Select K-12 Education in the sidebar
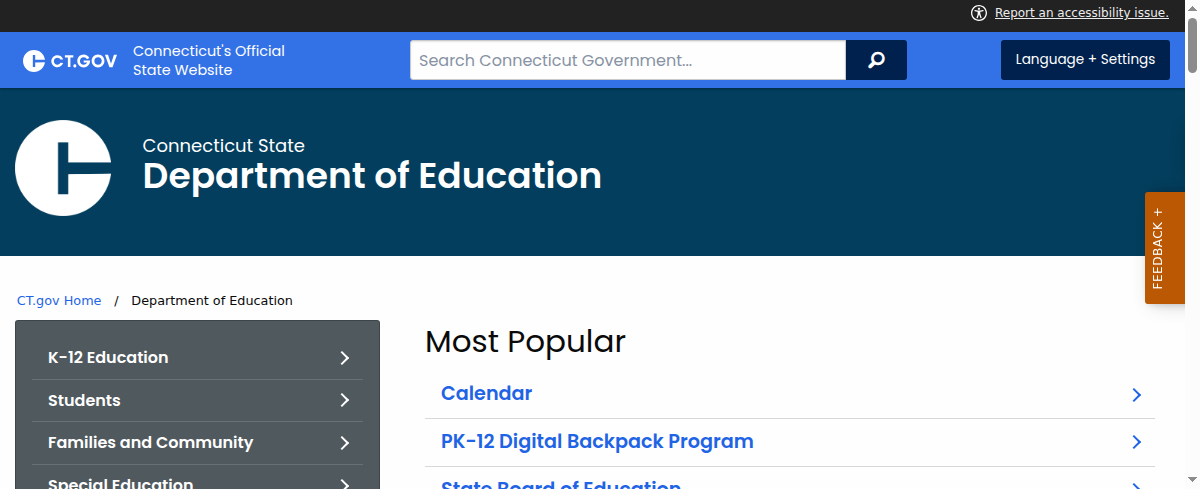 tap(108, 357)
